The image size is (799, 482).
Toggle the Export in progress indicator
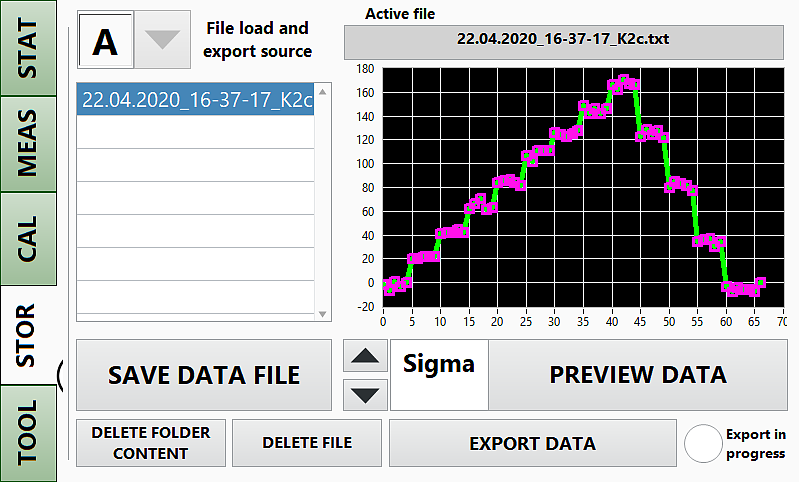[x=703, y=443]
